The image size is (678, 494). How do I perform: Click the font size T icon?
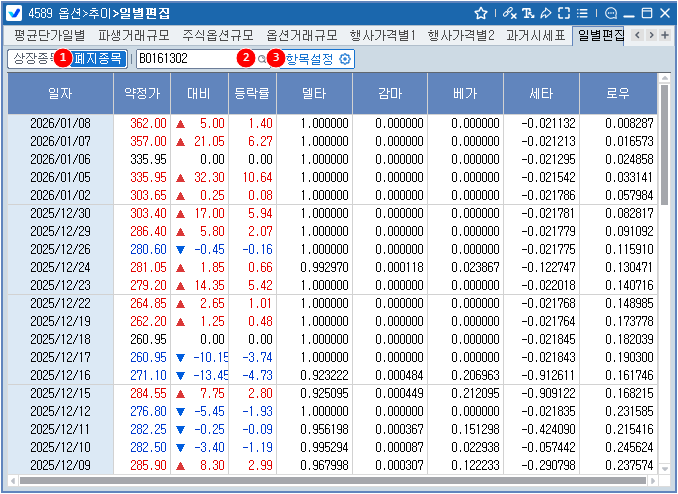527,13
